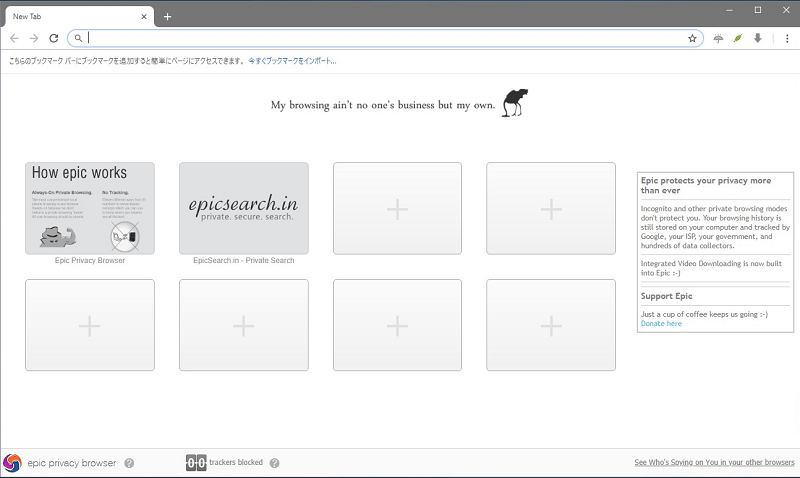Click the Epic Privacy Browser caption

coord(90,260)
